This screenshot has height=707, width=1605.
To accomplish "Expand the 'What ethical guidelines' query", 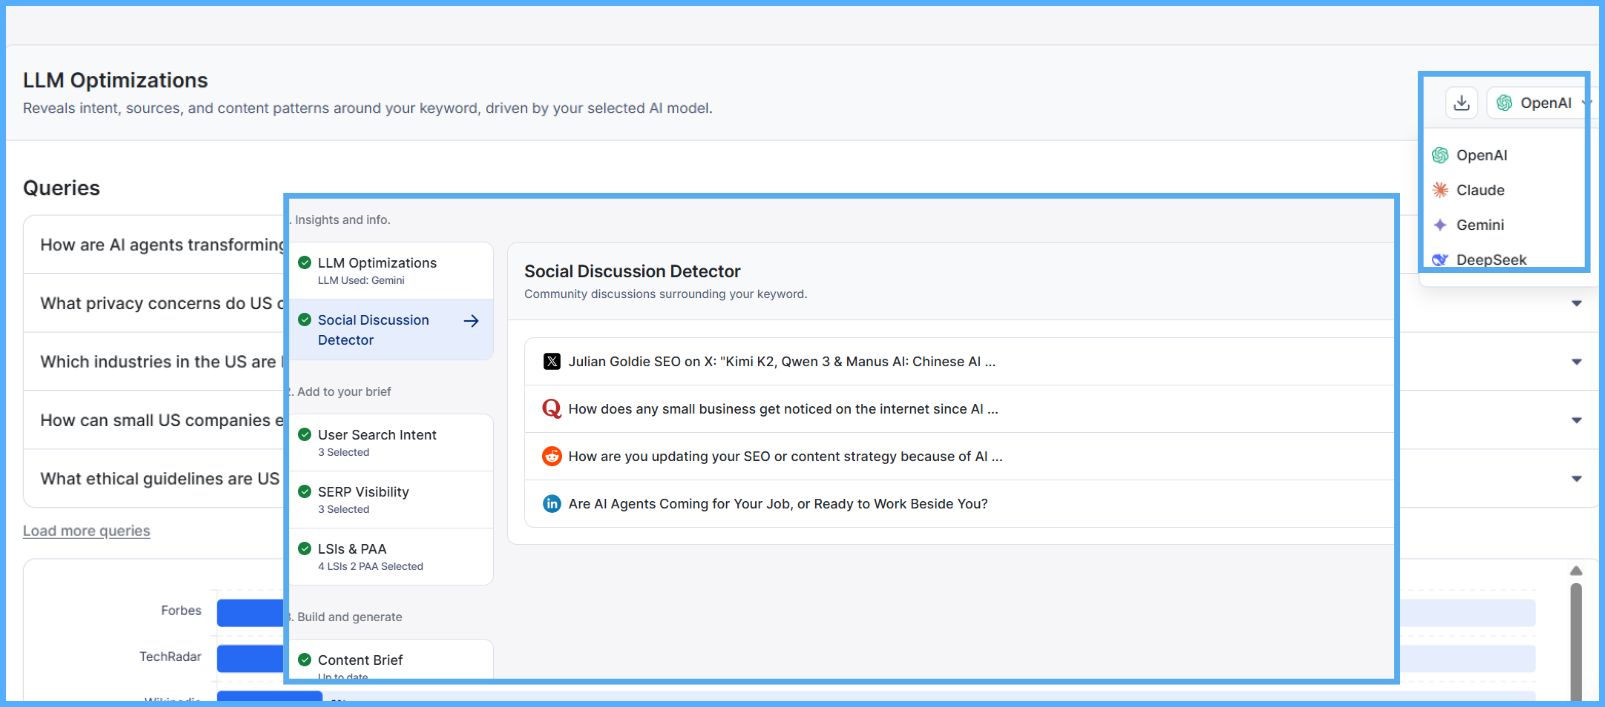I will (1577, 479).
